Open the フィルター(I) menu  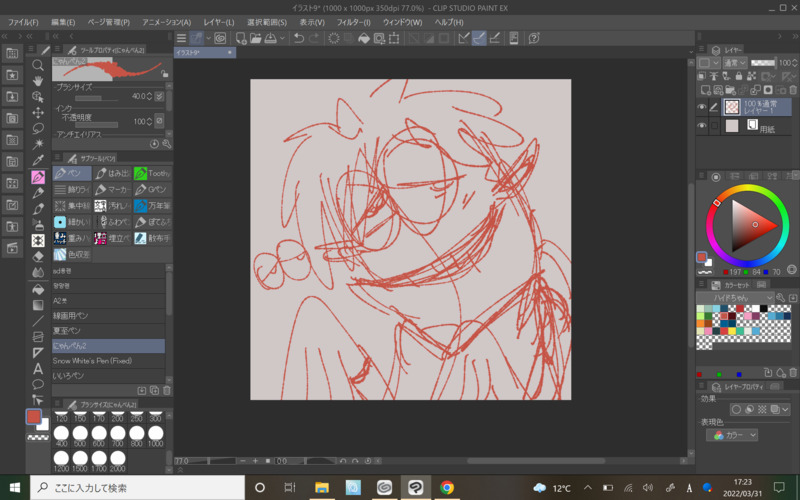353,22
